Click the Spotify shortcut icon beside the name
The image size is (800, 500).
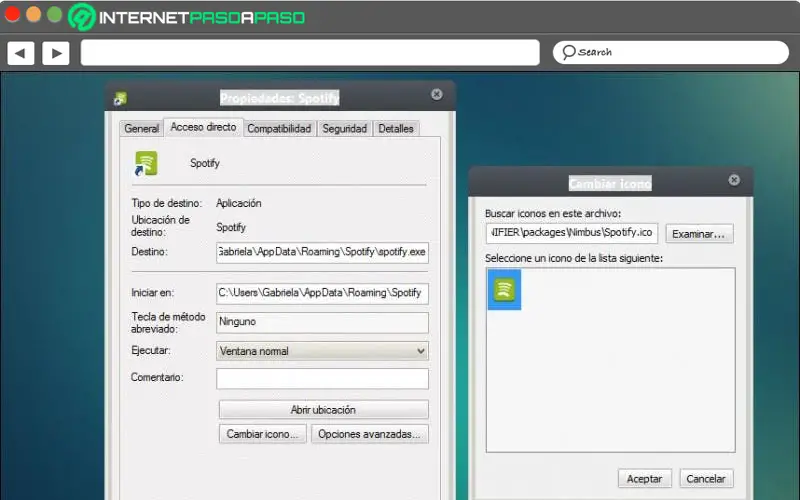click(146, 164)
